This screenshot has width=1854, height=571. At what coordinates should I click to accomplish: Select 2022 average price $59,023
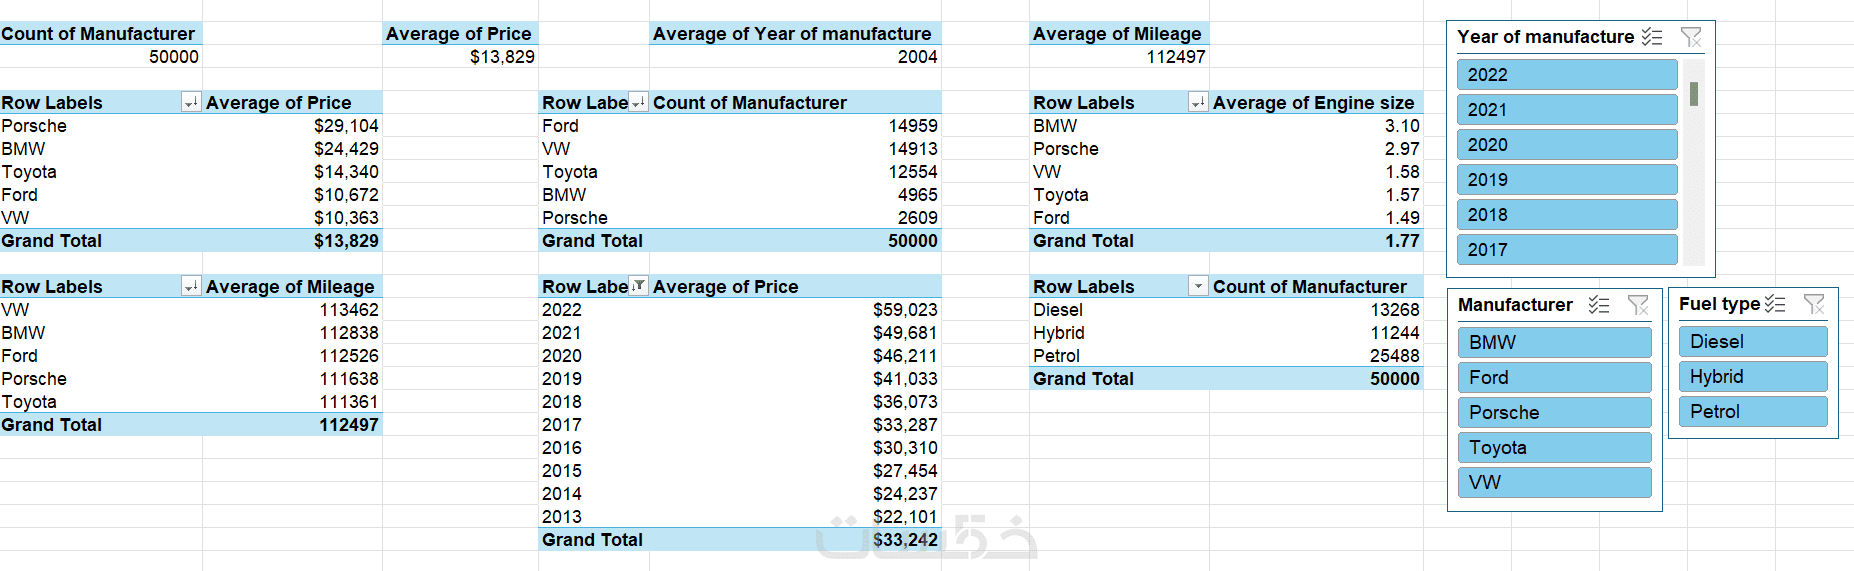tap(795, 309)
